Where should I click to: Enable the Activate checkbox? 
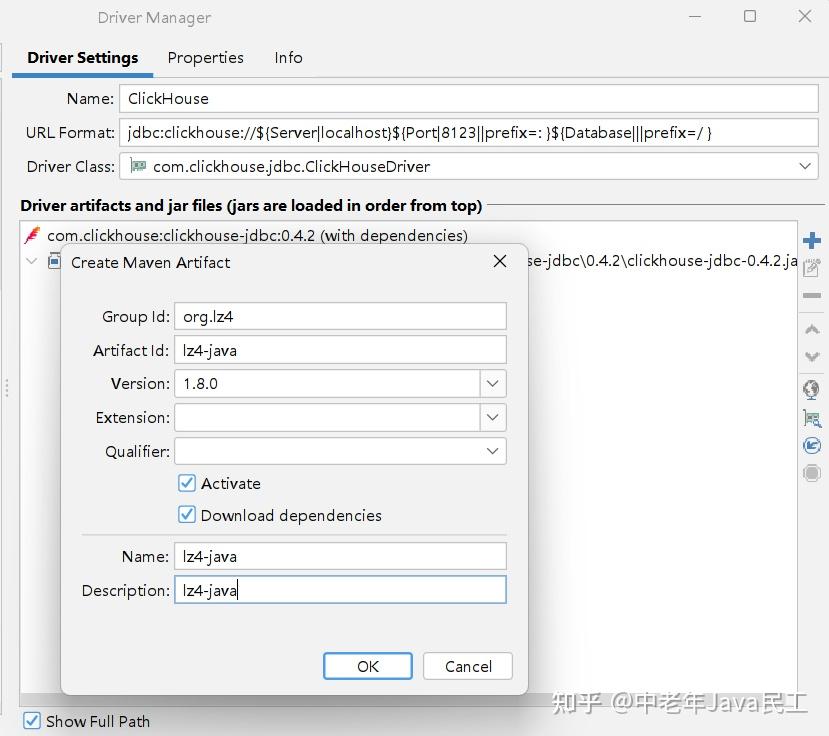(x=186, y=483)
